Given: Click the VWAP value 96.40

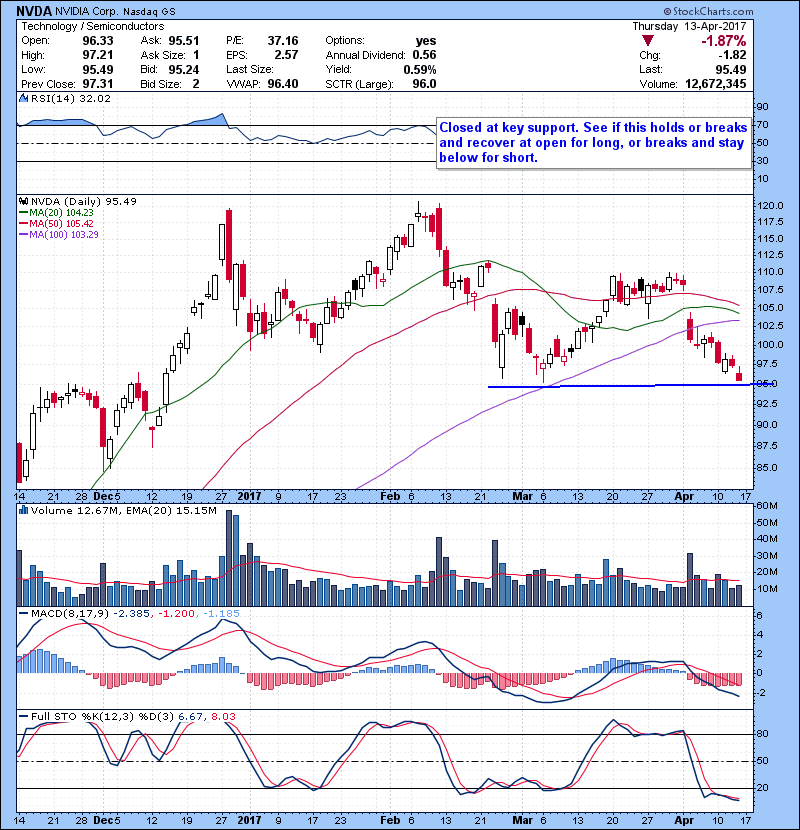Looking at the screenshot, I should click(283, 84).
